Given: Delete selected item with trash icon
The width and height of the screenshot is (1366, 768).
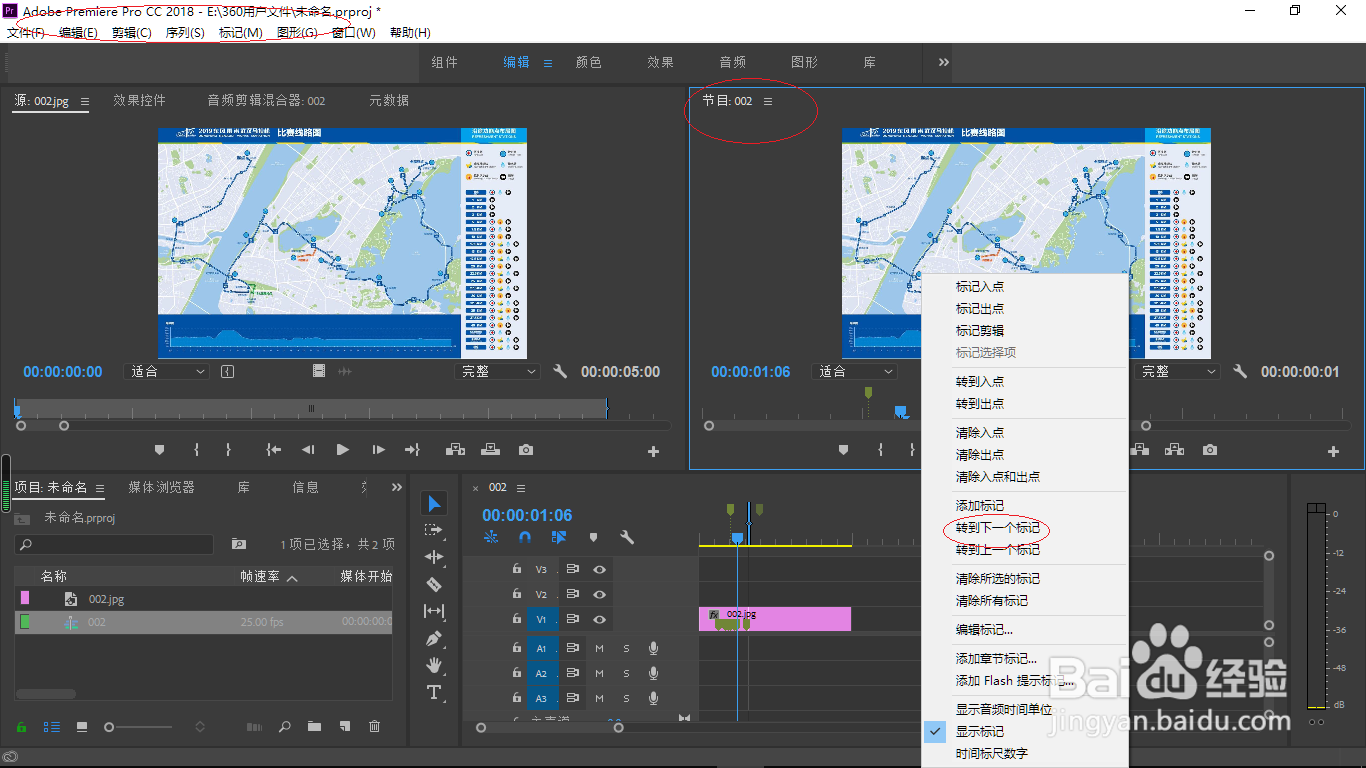Looking at the screenshot, I should 374,727.
